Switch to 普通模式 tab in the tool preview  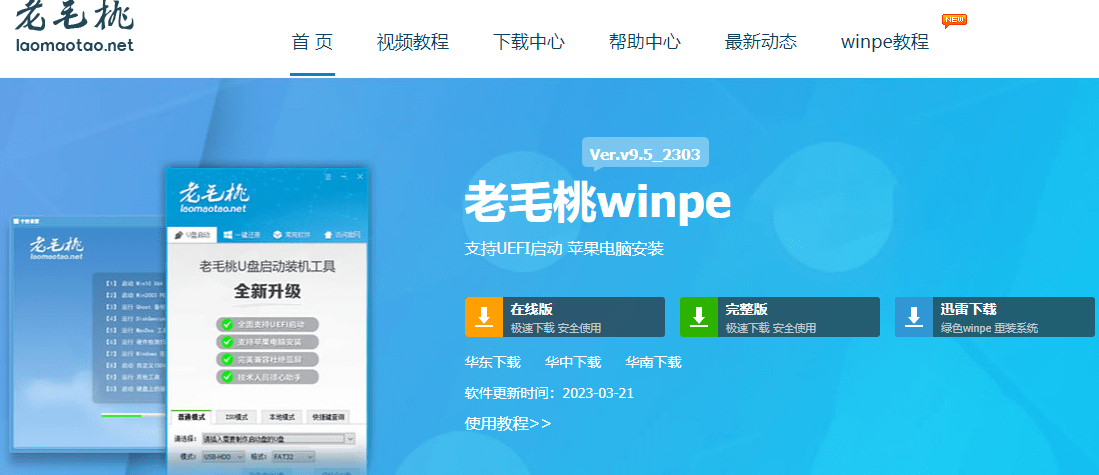(191, 417)
